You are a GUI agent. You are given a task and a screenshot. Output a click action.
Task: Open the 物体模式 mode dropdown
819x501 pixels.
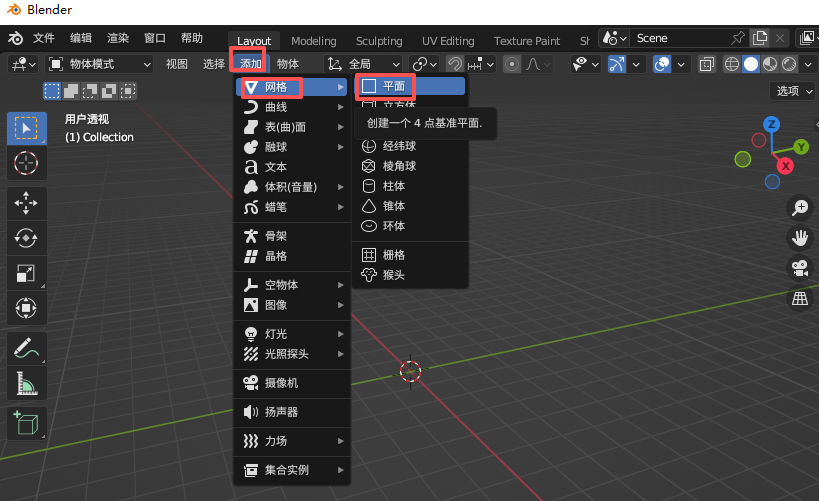point(100,64)
